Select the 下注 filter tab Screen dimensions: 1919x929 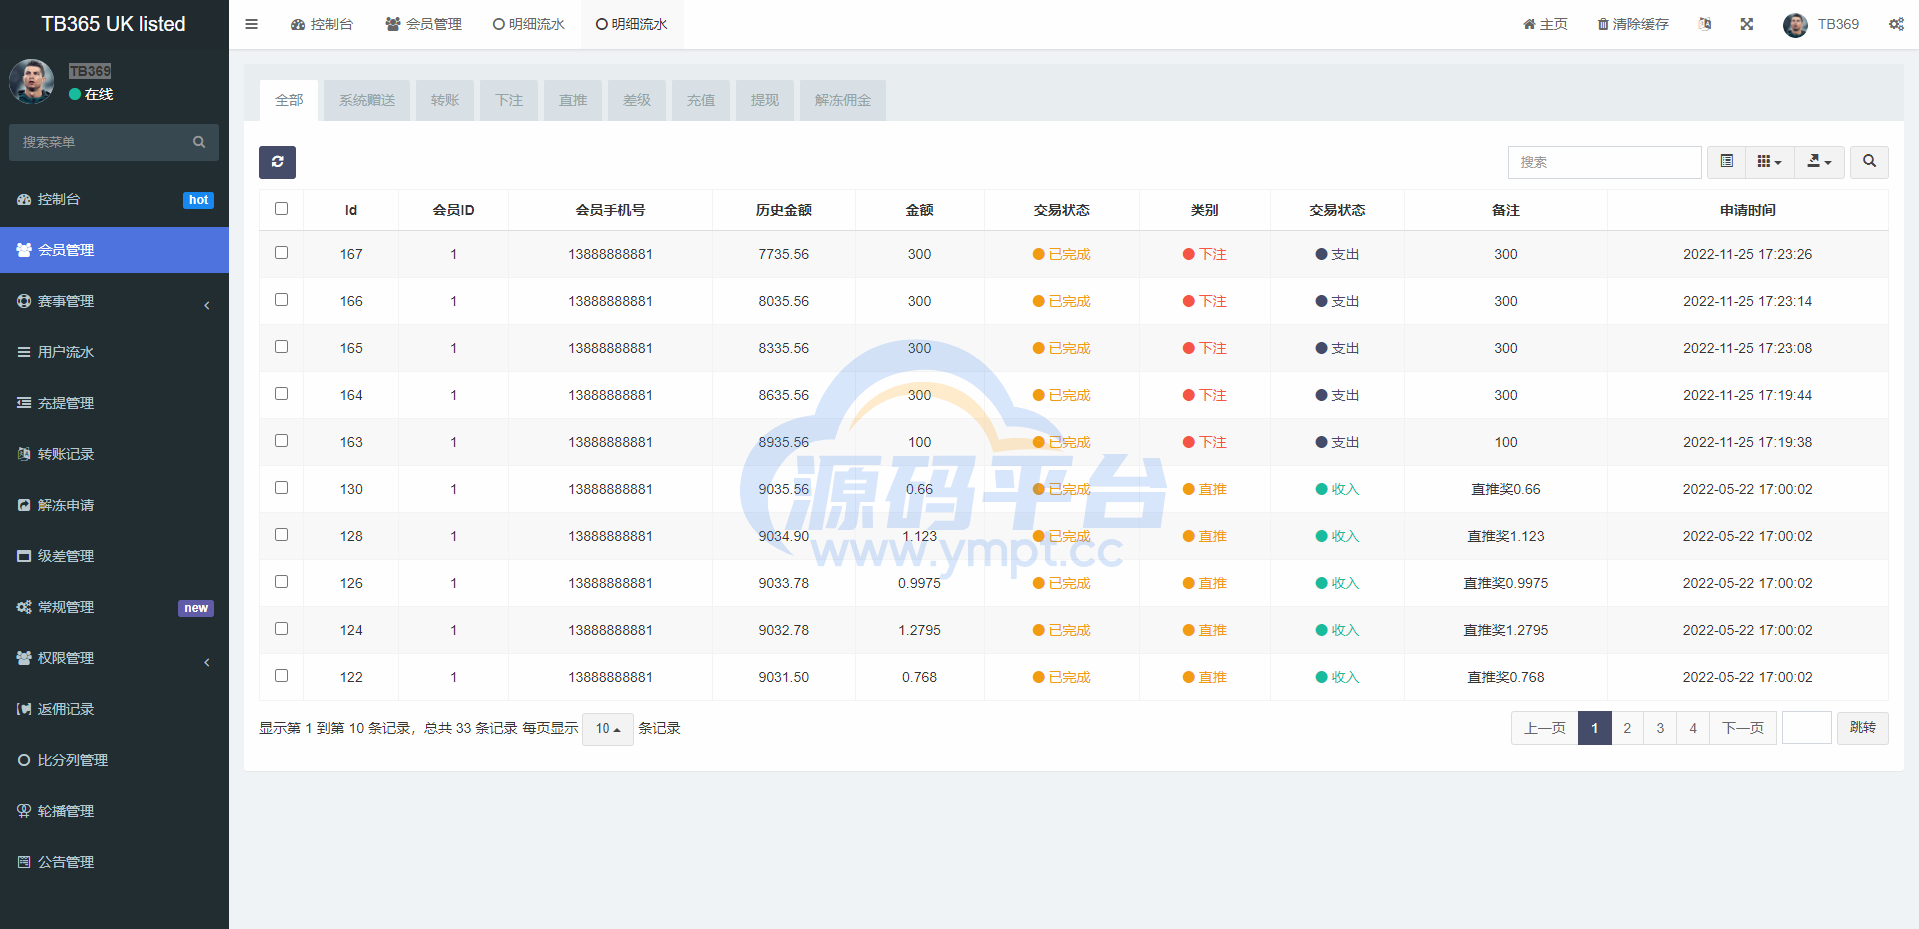tap(509, 100)
